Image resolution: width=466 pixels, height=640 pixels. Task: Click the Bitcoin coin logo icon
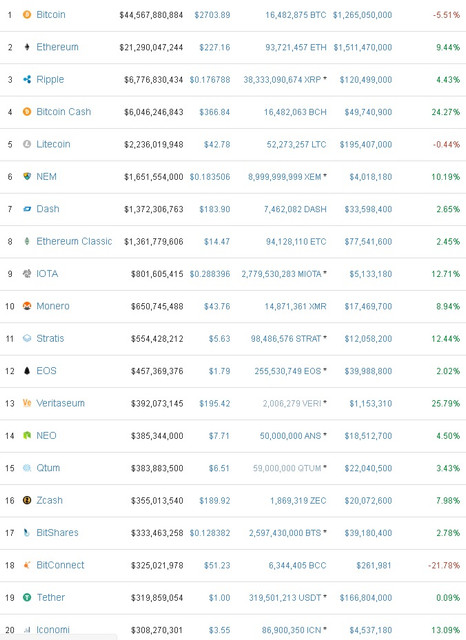click(x=27, y=15)
